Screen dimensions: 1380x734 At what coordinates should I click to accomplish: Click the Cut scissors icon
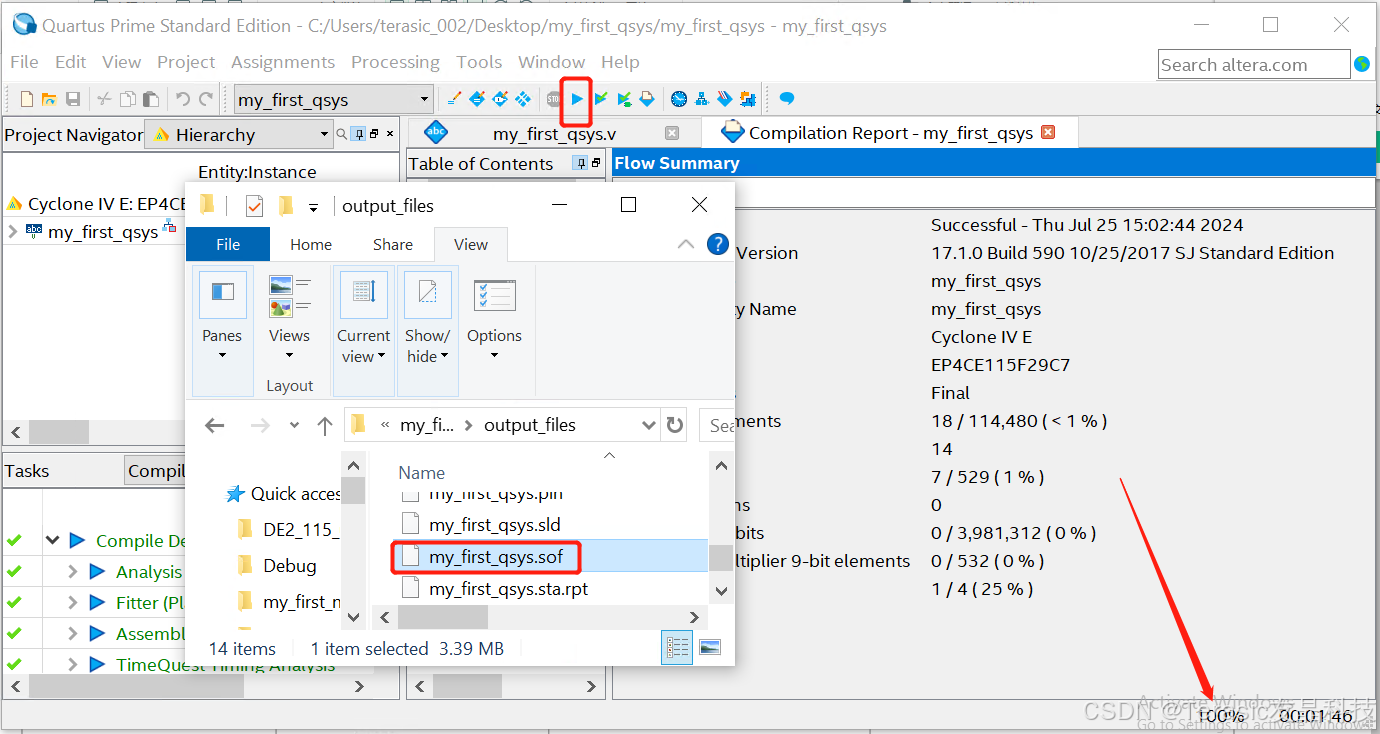[x=104, y=99]
